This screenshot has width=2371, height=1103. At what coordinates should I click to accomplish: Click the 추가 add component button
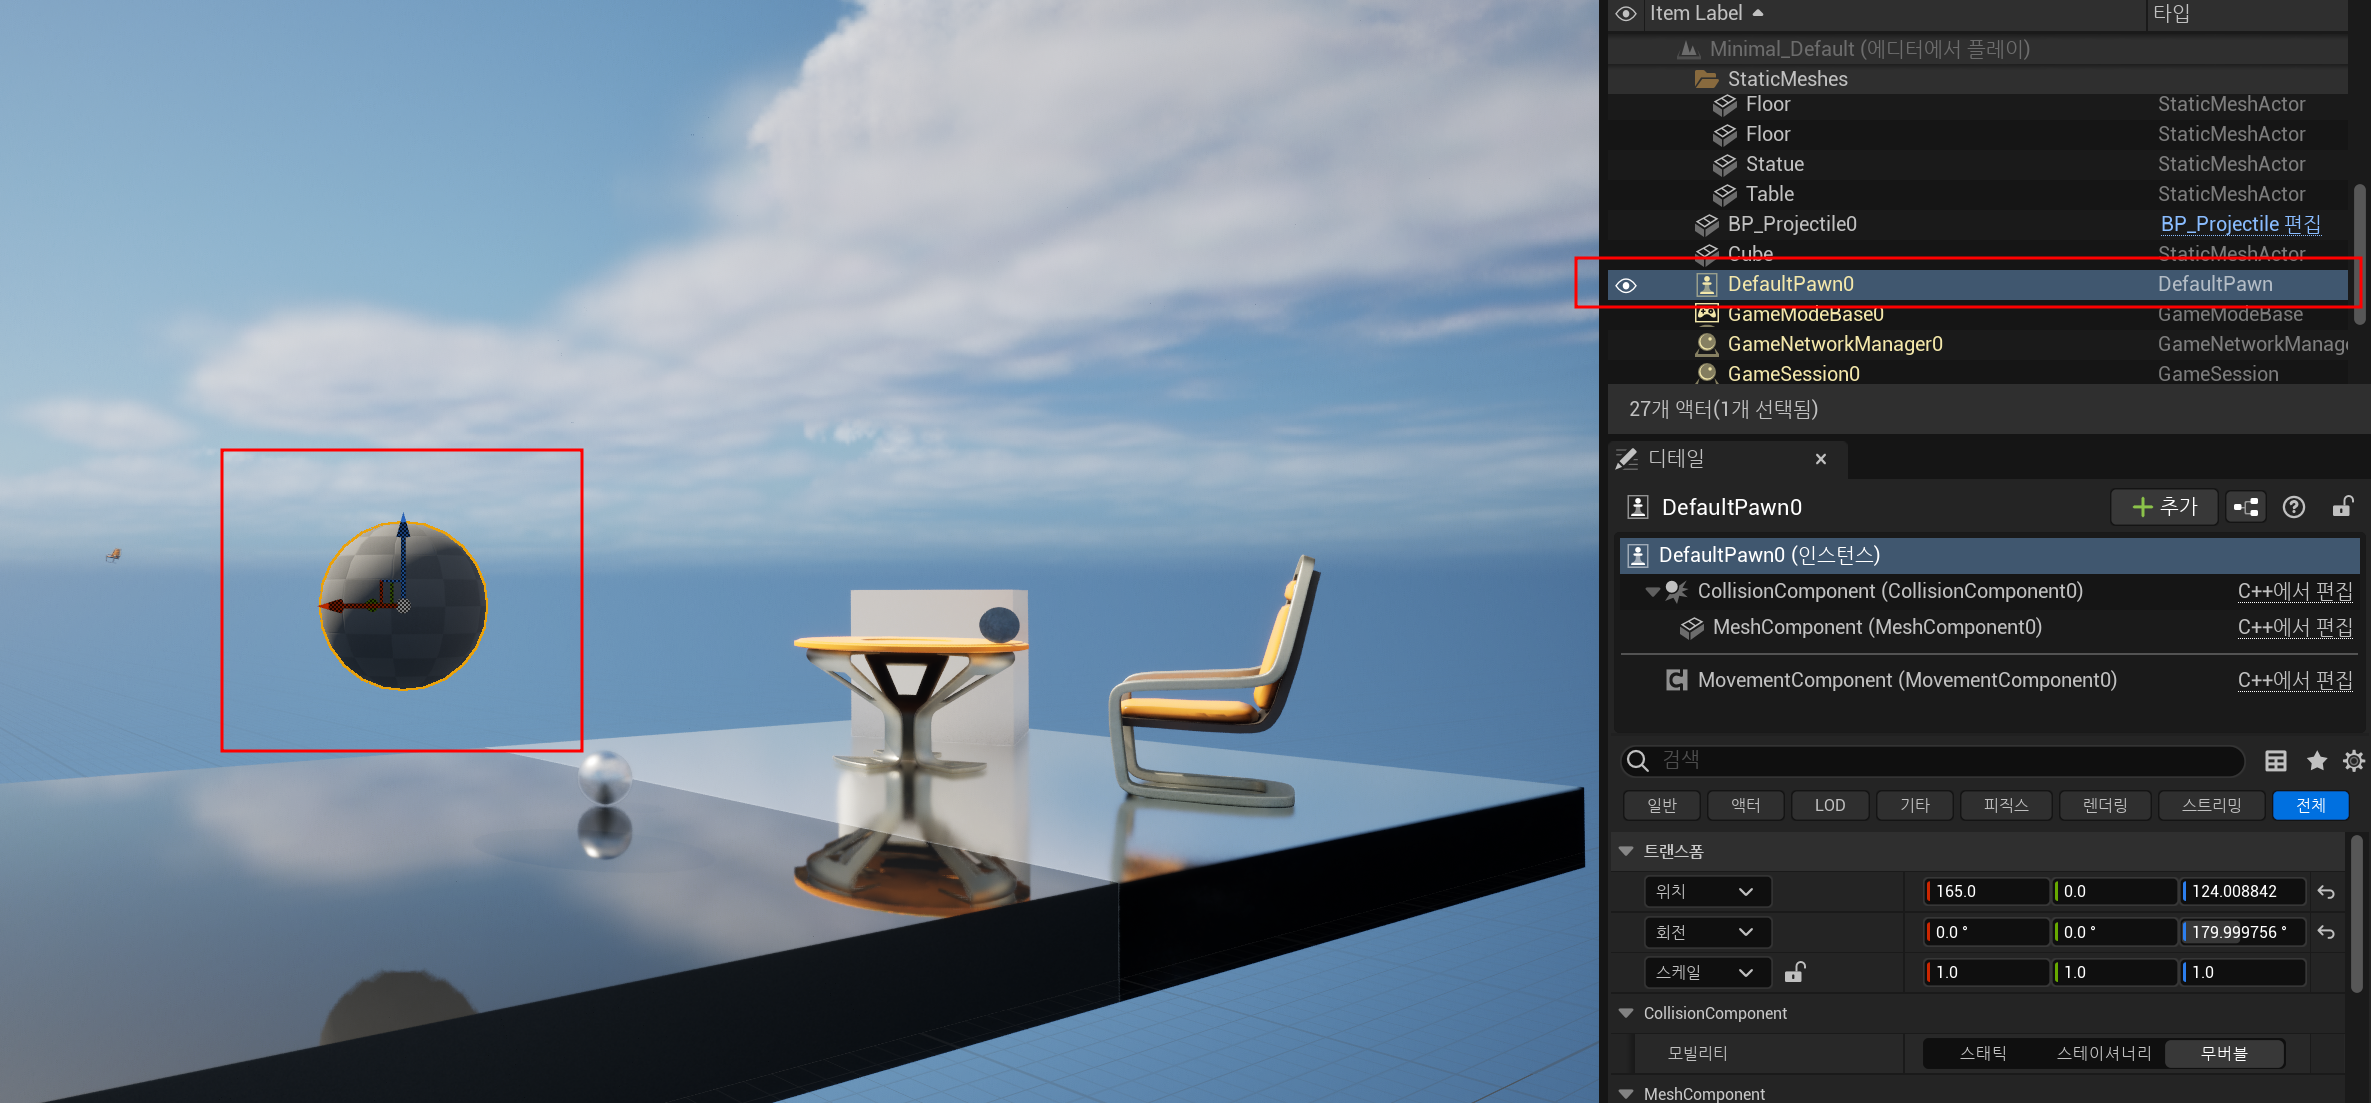pyautogui.click(x=2164, y=507)
